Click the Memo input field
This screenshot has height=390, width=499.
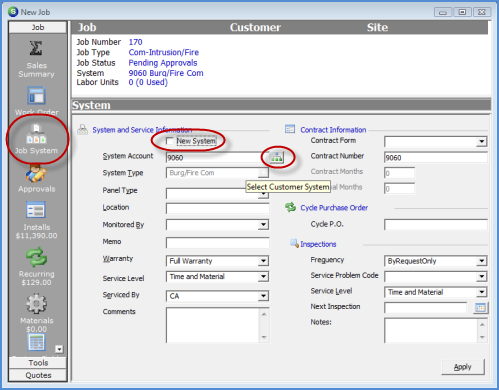tap(217, 243)
